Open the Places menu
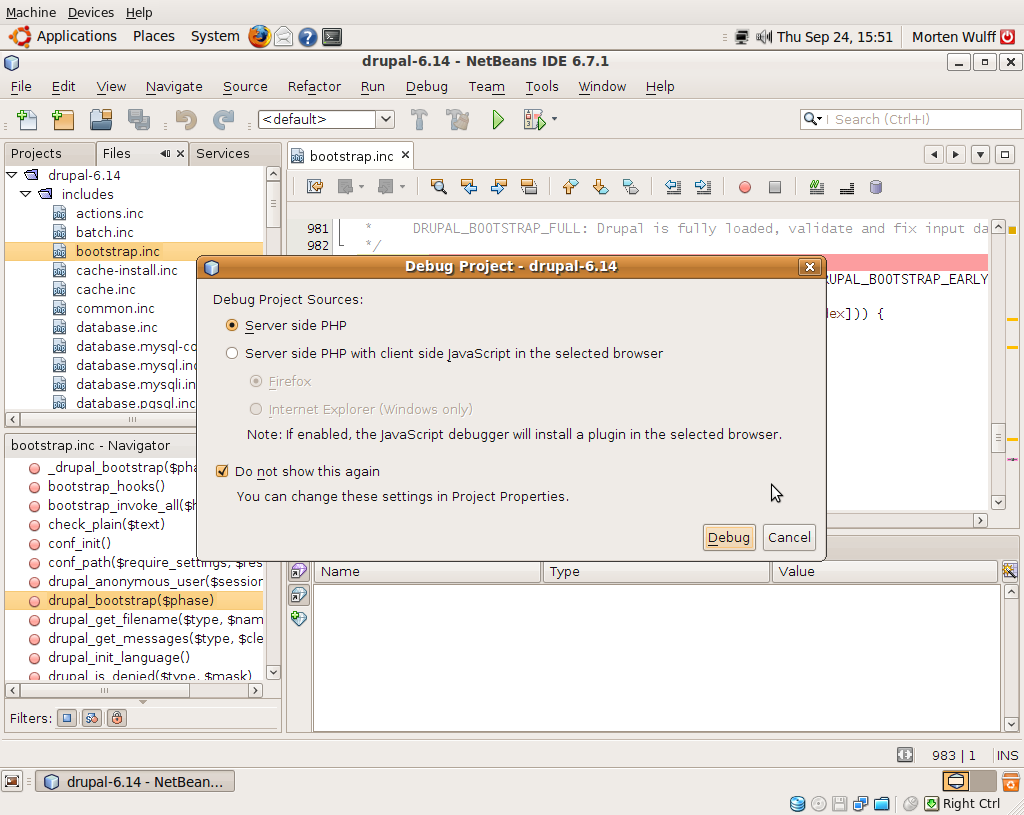1024x815 pixels. click(153, 37)
